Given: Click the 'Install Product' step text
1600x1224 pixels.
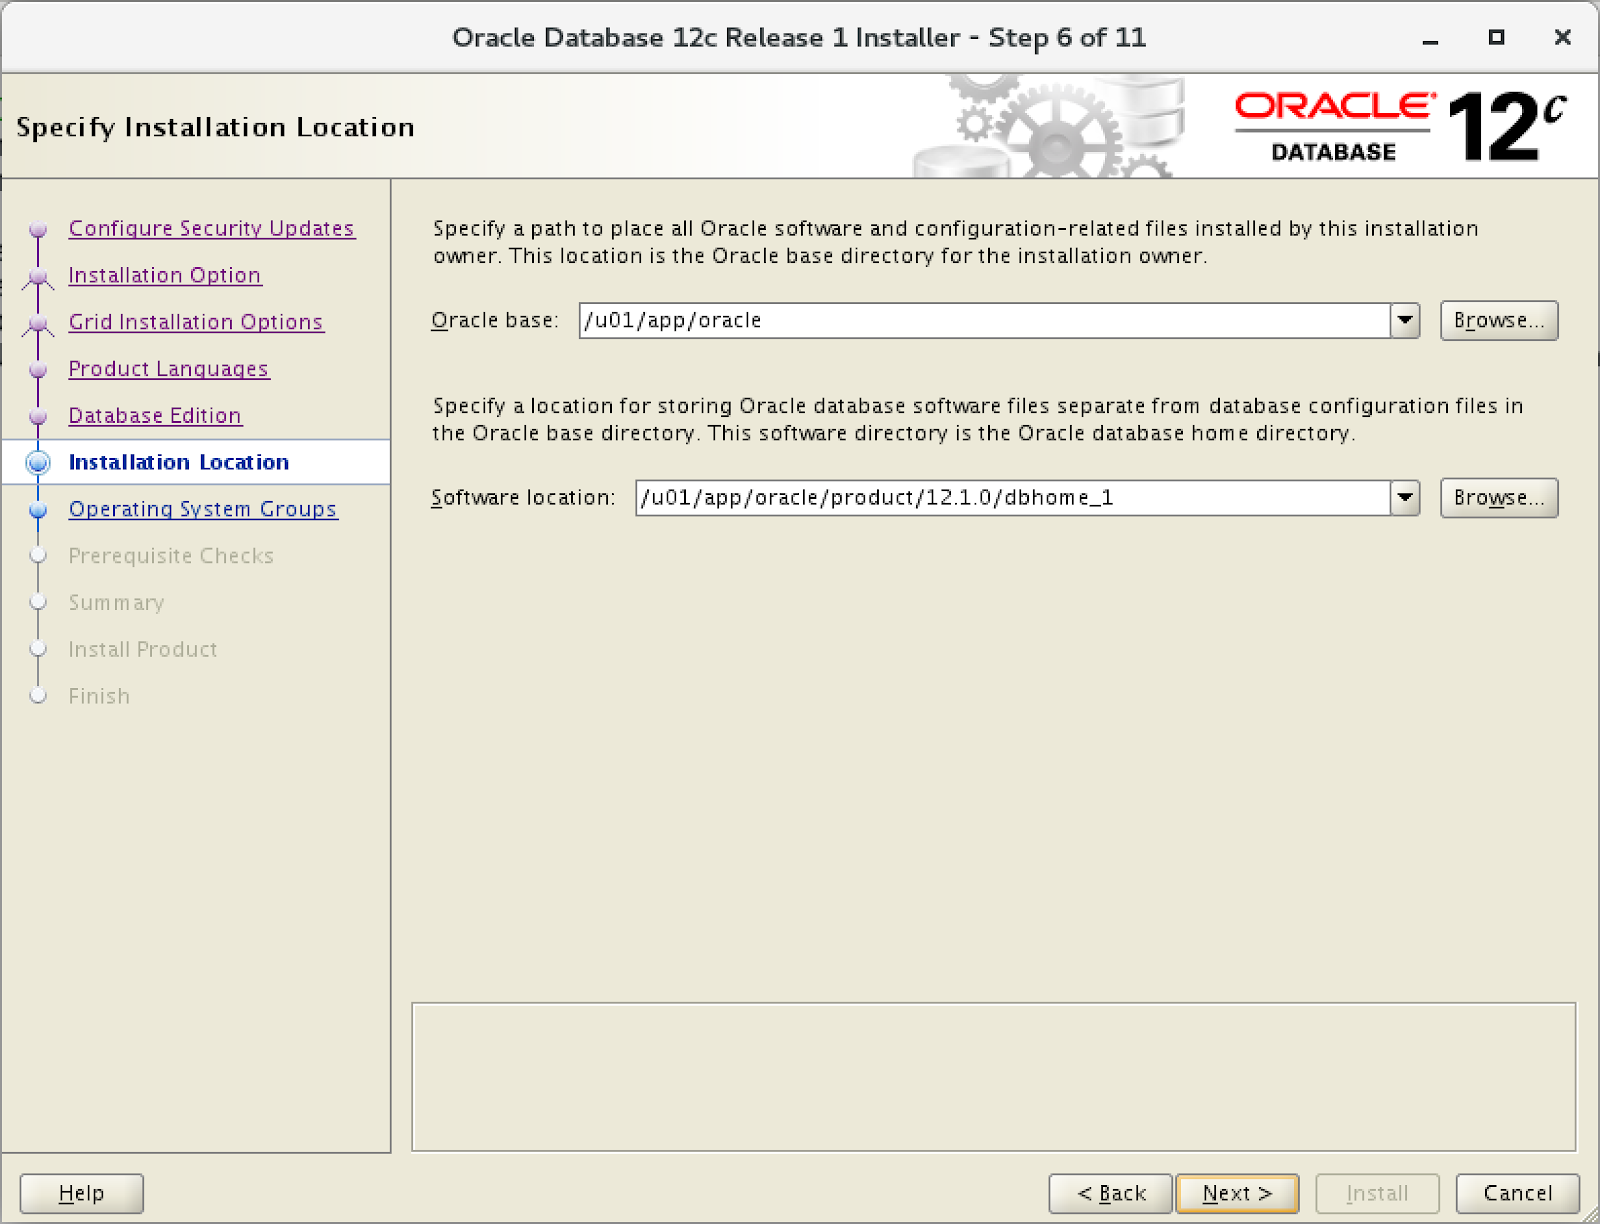Looking at the screenshot, I should pos(143,649).
